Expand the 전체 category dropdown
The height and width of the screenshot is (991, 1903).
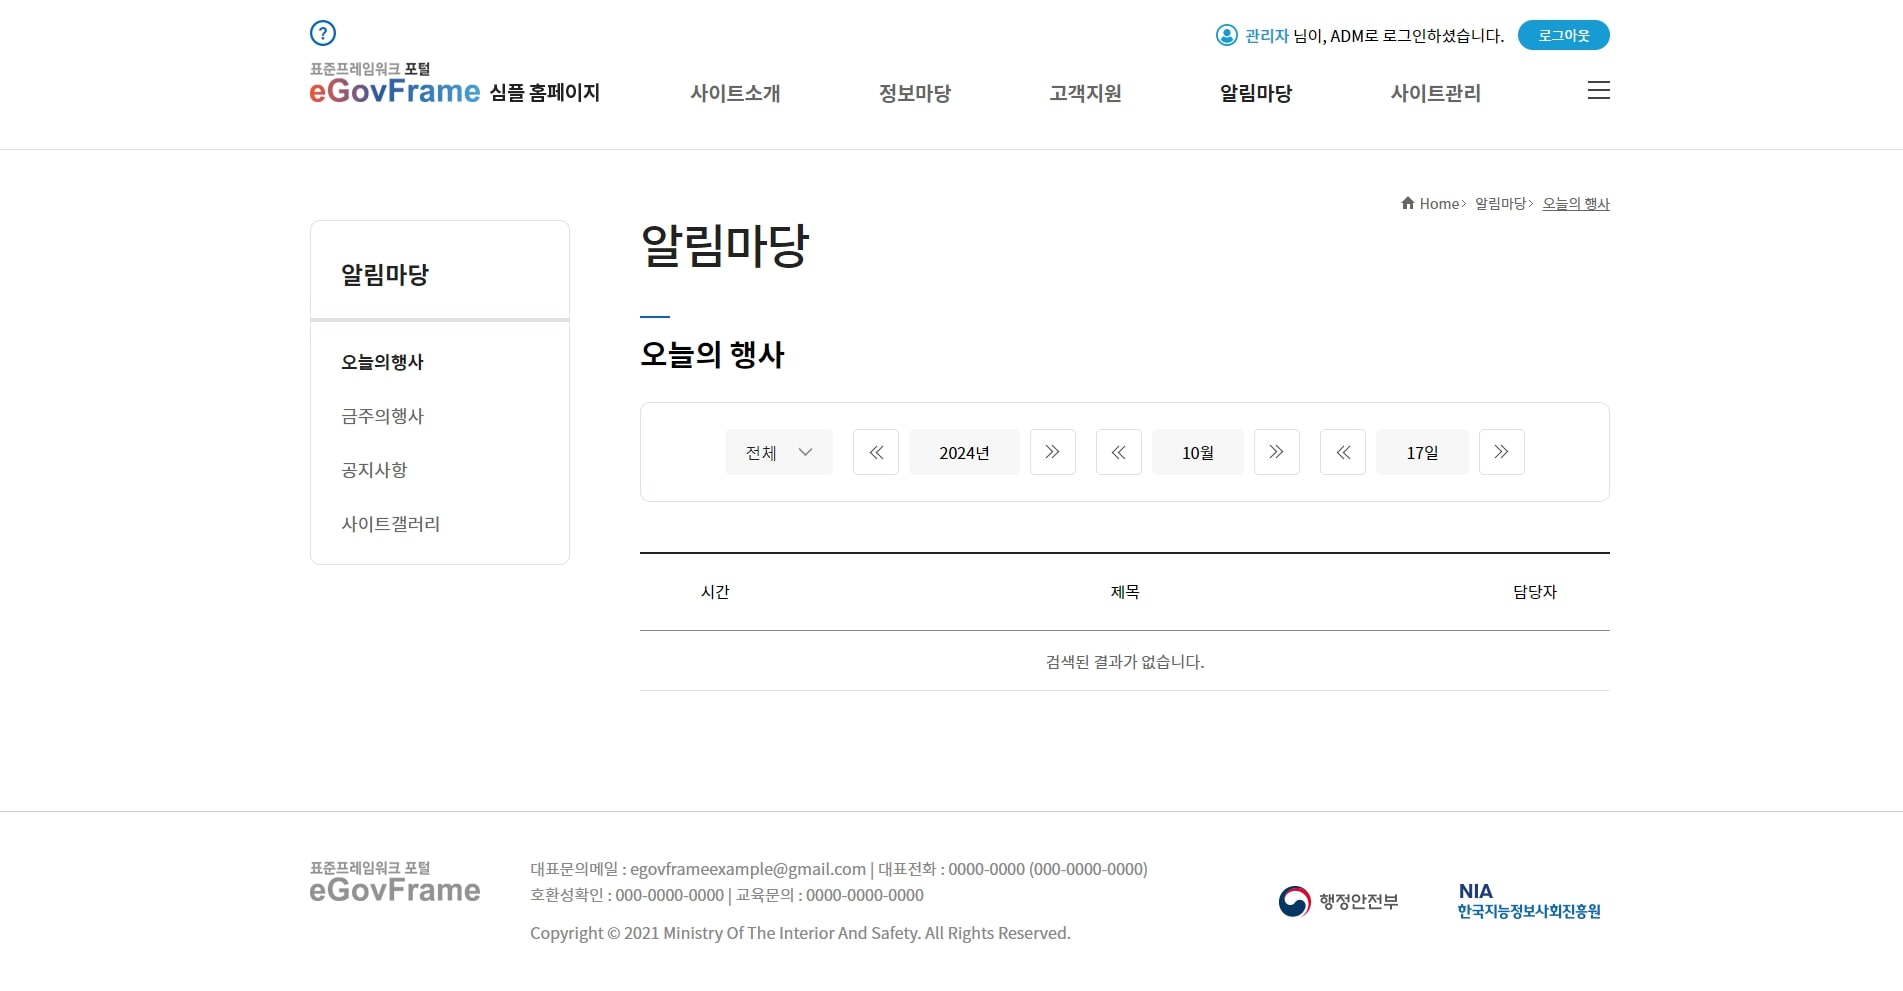coord(778,452)
